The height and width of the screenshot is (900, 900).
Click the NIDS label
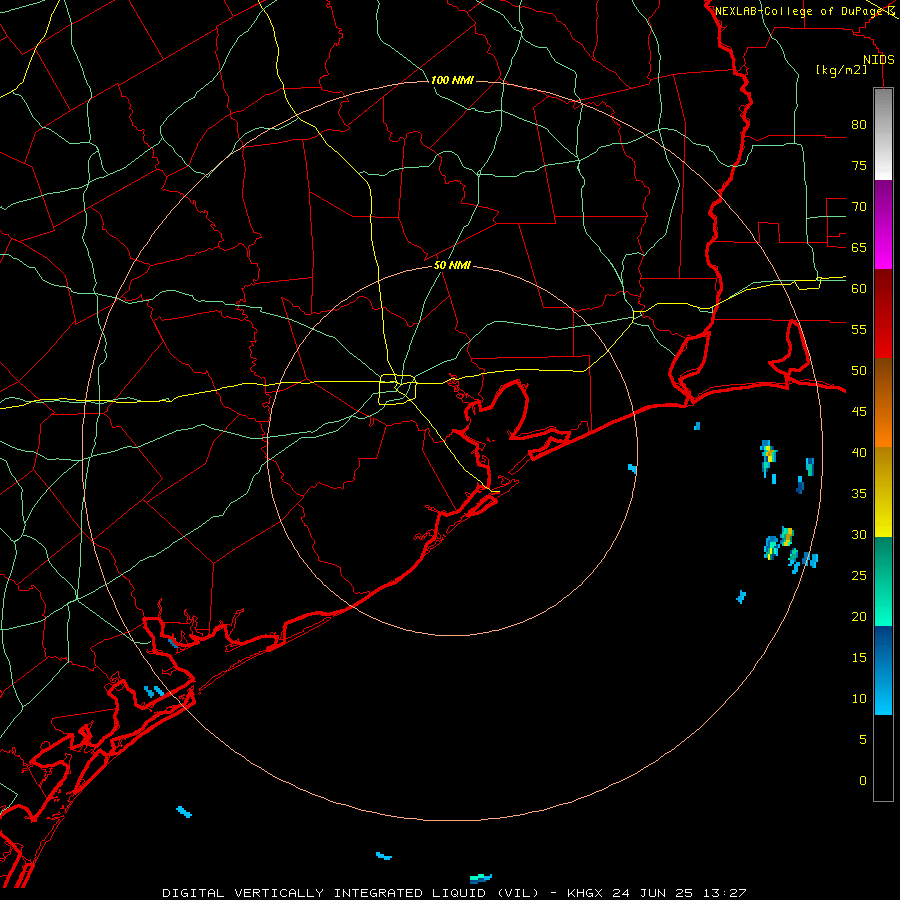click(x=879, y=60)
